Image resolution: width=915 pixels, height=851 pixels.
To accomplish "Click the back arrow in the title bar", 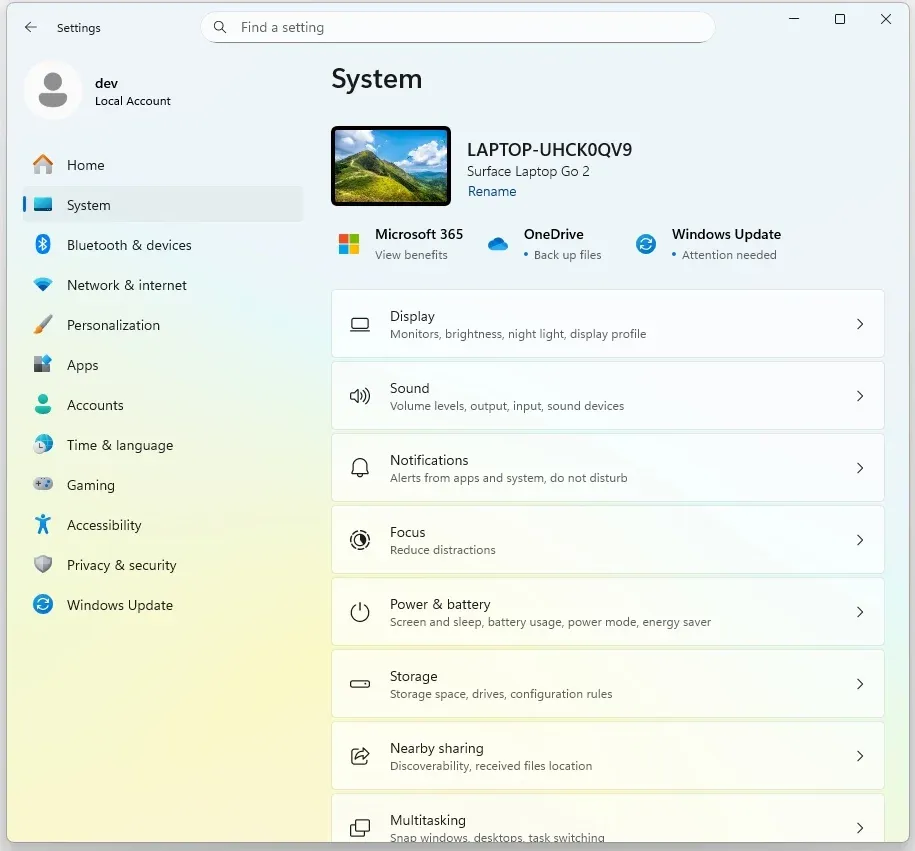I will point(31,27).
